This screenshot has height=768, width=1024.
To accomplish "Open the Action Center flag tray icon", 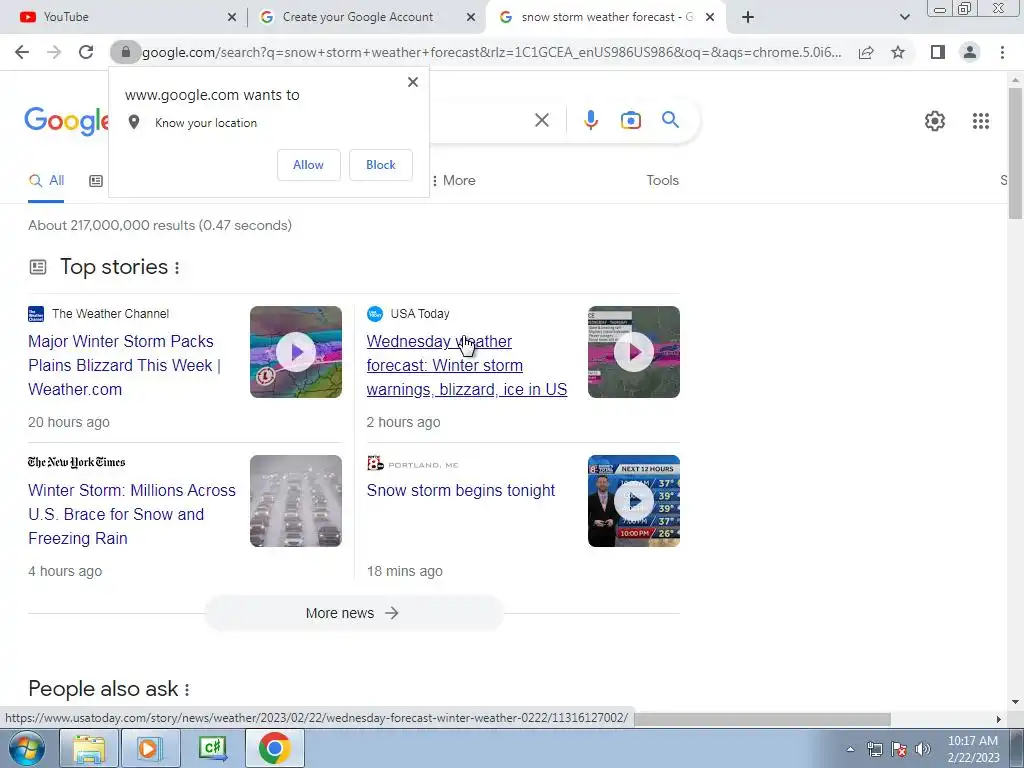I will [899, 749].
